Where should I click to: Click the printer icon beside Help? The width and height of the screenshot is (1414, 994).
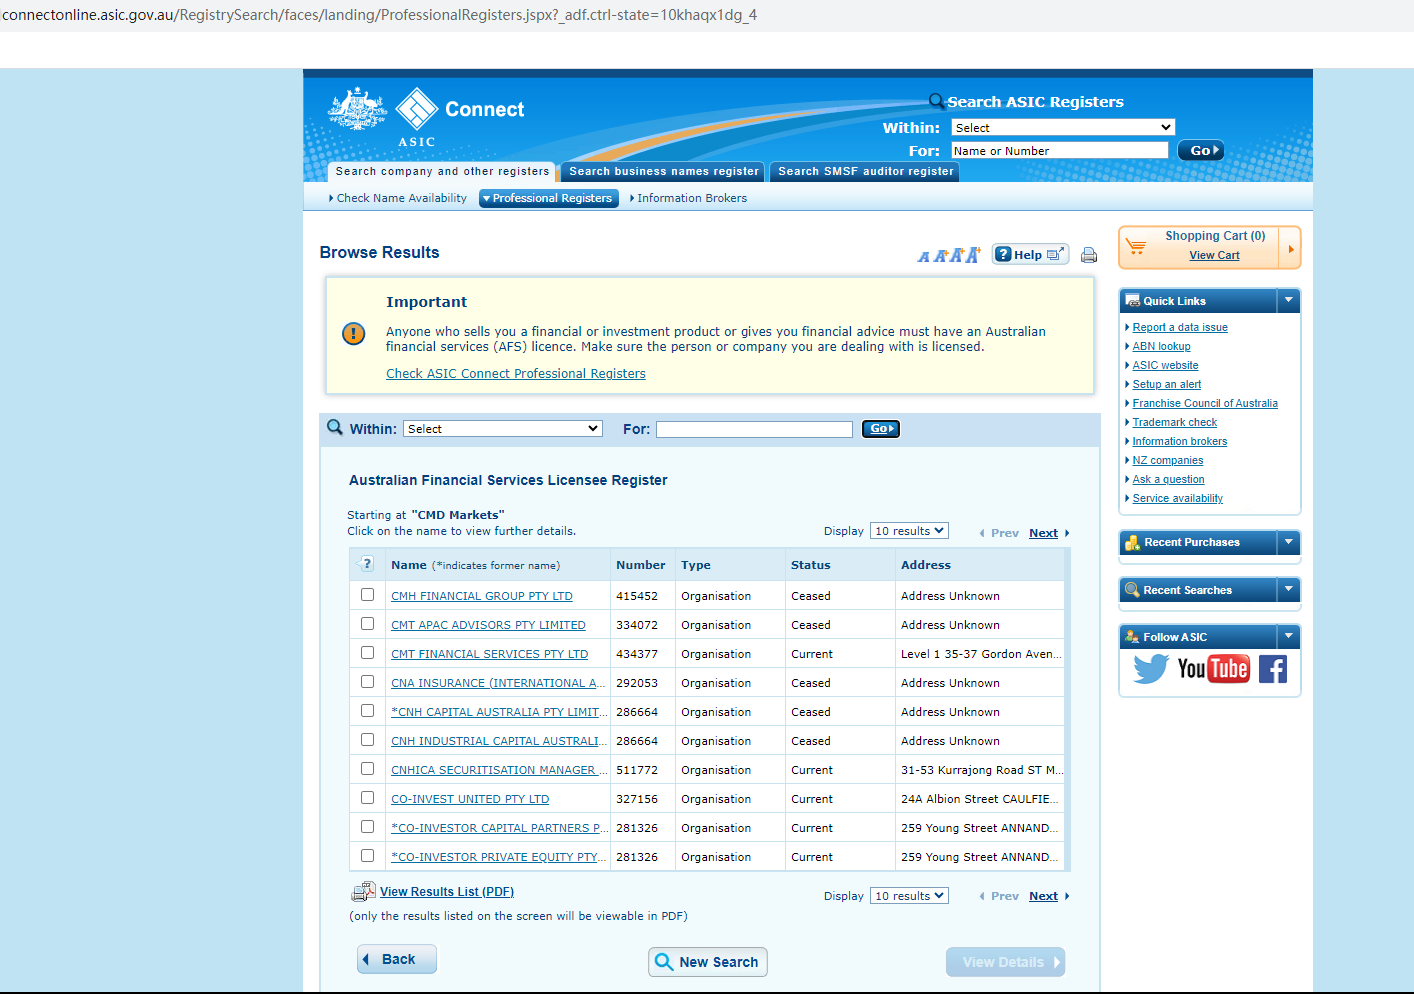point(1089,255)
